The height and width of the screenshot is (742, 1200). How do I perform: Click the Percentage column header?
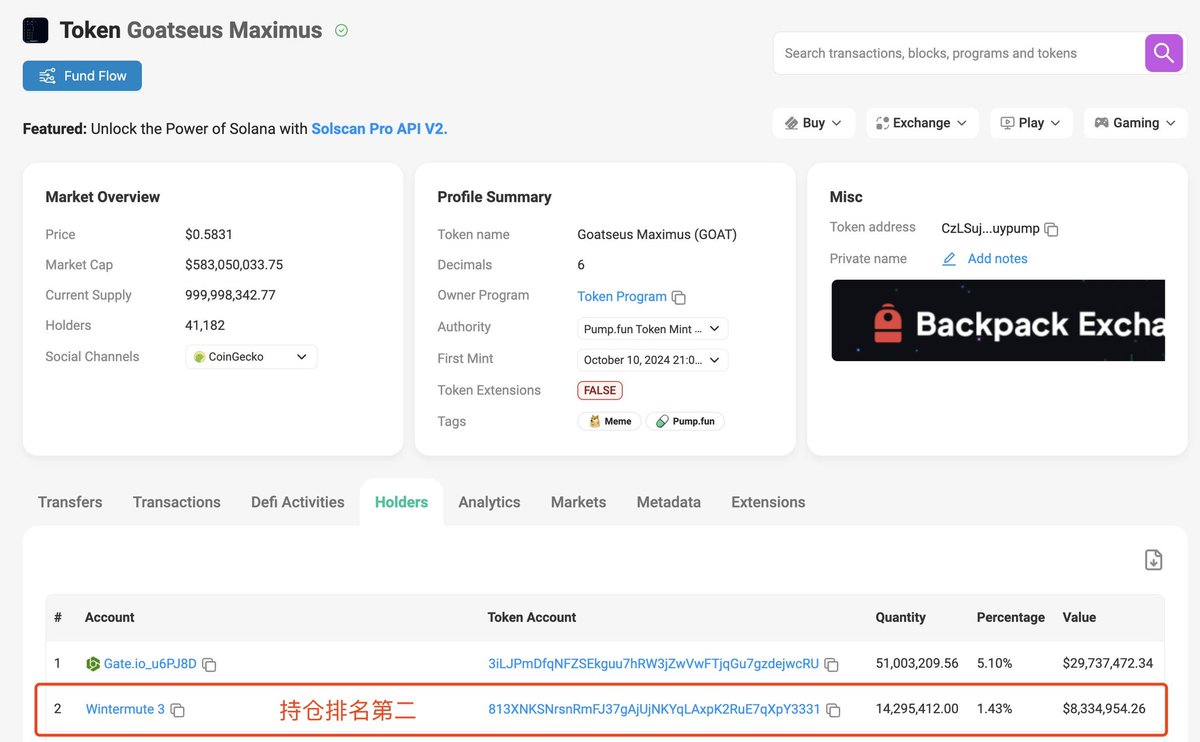1011,617
